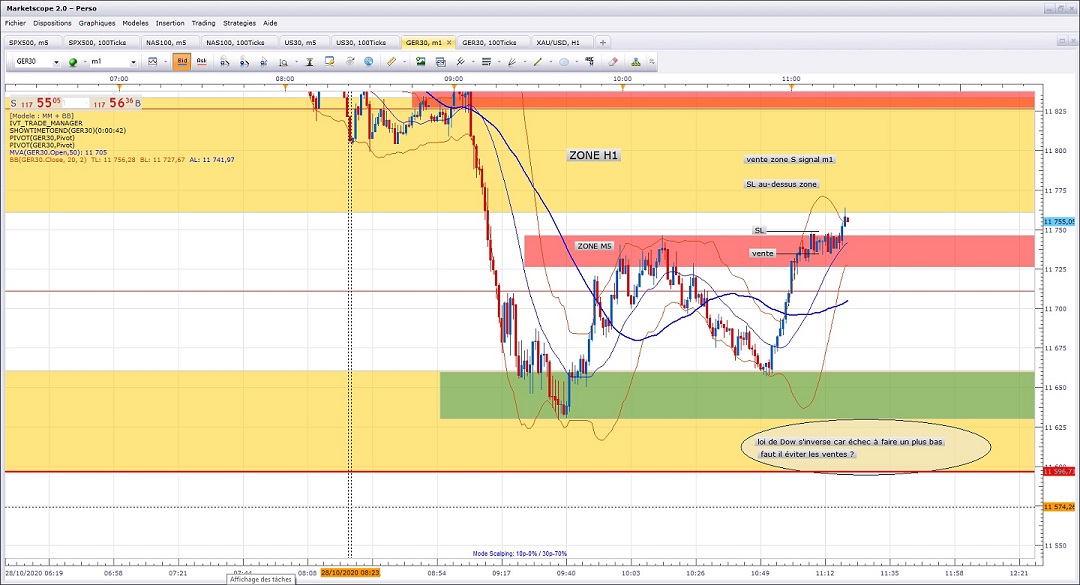
Task: Open the Insertion menu
Action: tap(170, 23)
